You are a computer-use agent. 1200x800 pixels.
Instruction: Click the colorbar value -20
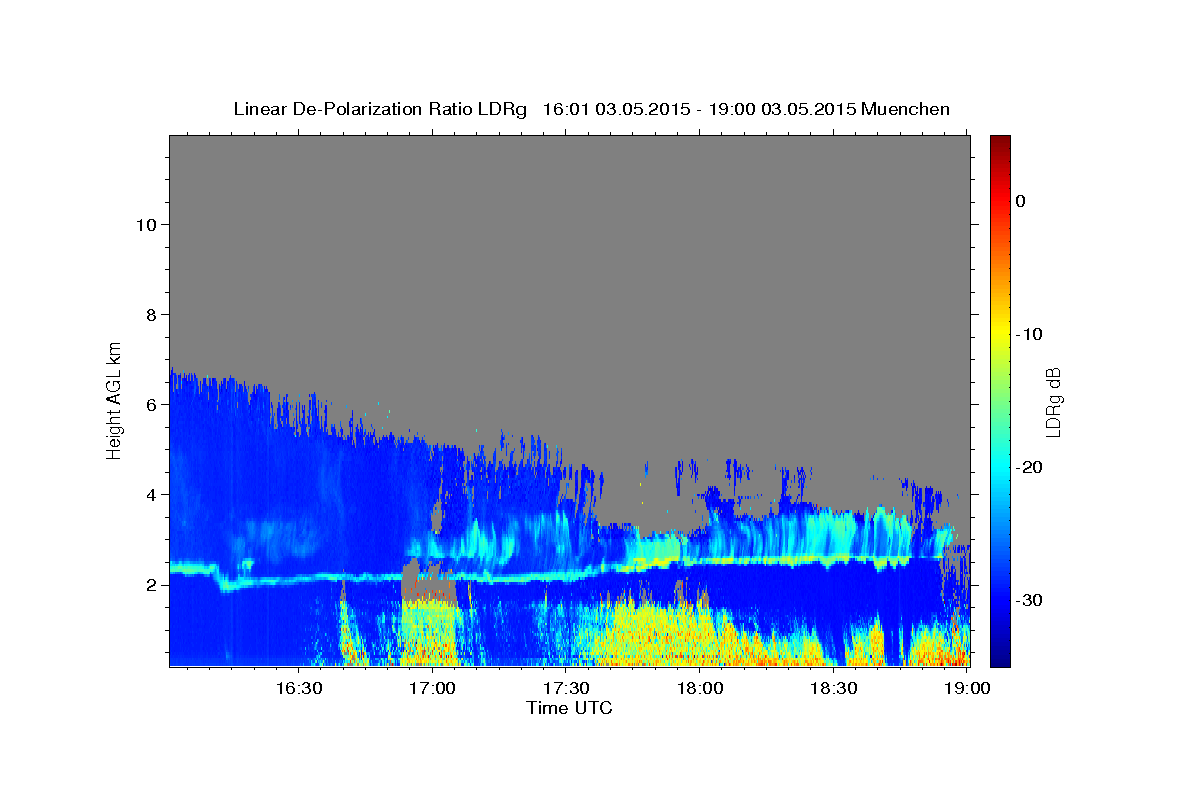pyautogui.click(x=1029, y=467)
